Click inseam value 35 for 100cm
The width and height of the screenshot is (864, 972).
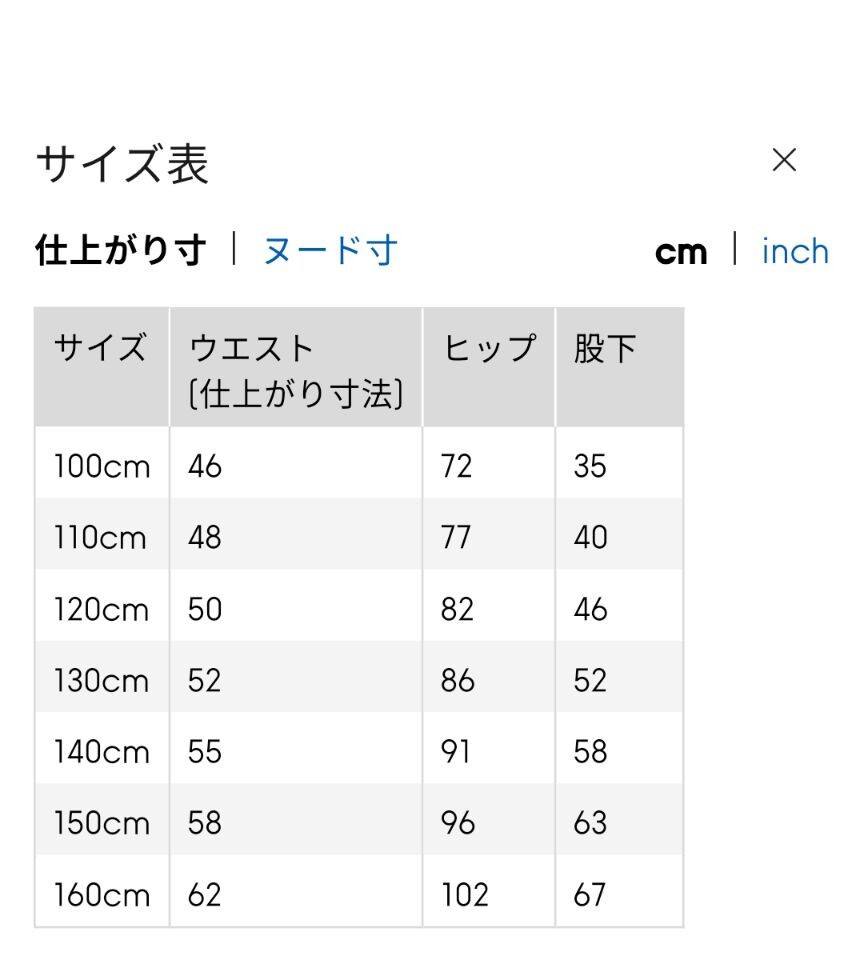click(x=590, y=466)
